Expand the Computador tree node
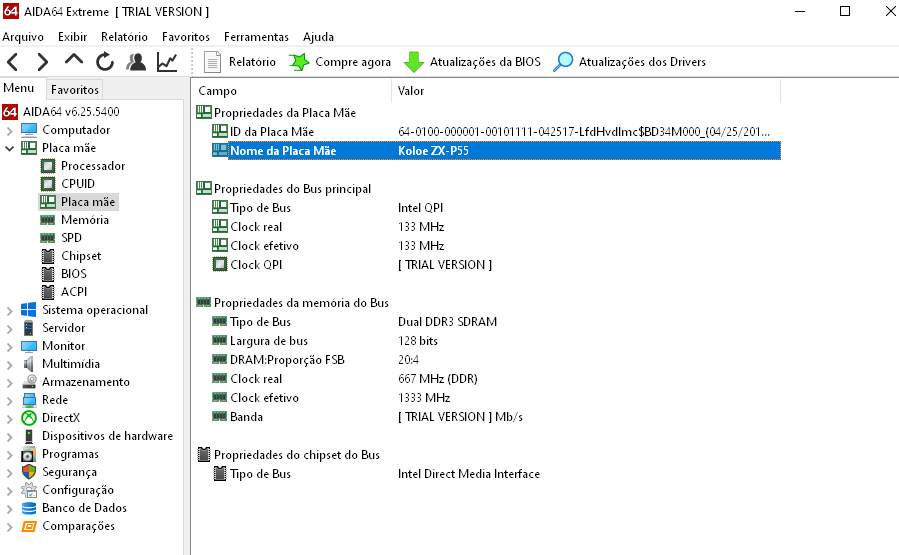This screenshot has height=555, width=899. [x=9, y=131]
